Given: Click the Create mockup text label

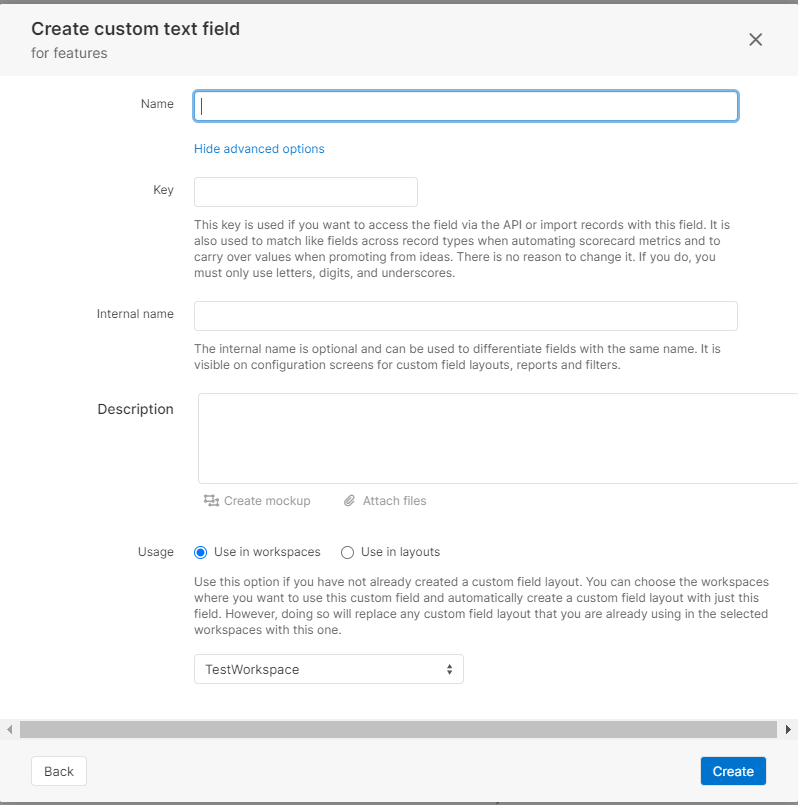Looking at the screenshot, I should [x=267, y=501].
